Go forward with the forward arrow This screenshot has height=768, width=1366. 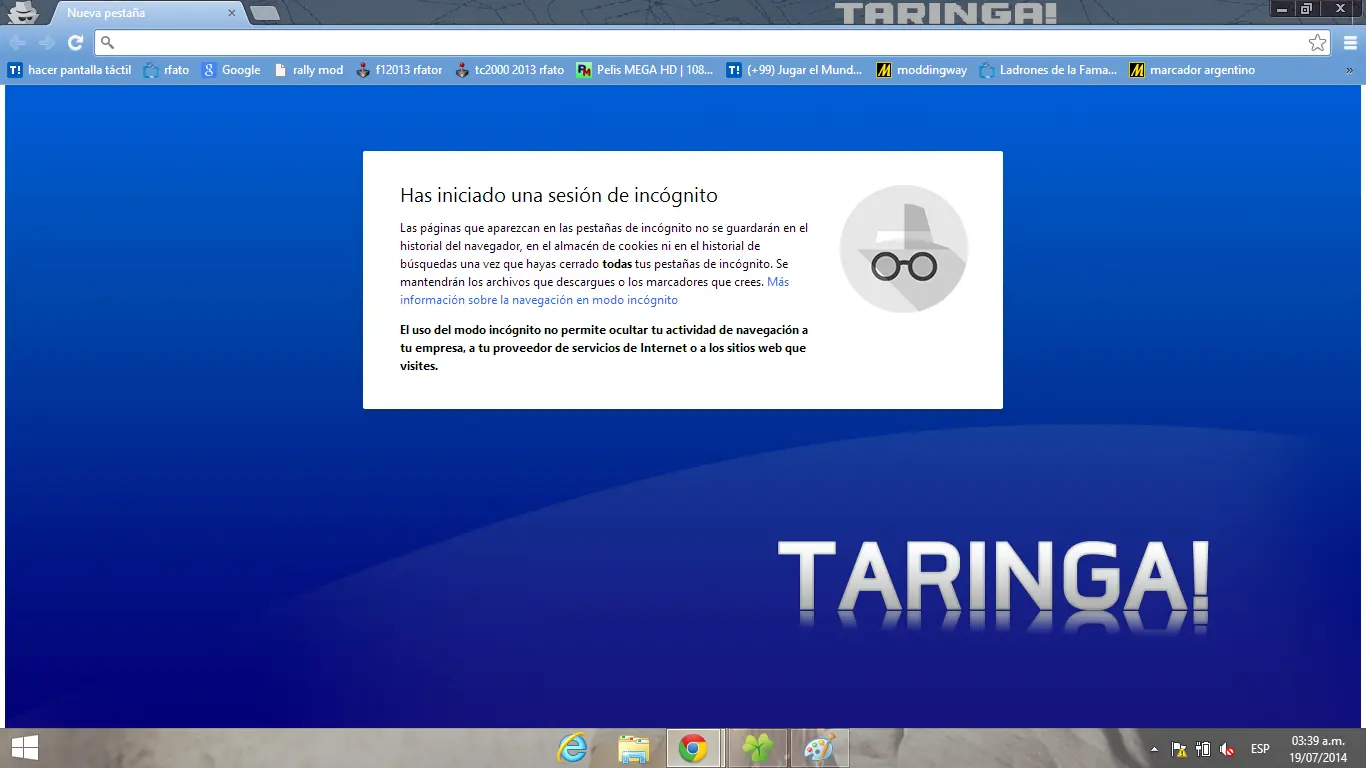(x=46, y=42)
